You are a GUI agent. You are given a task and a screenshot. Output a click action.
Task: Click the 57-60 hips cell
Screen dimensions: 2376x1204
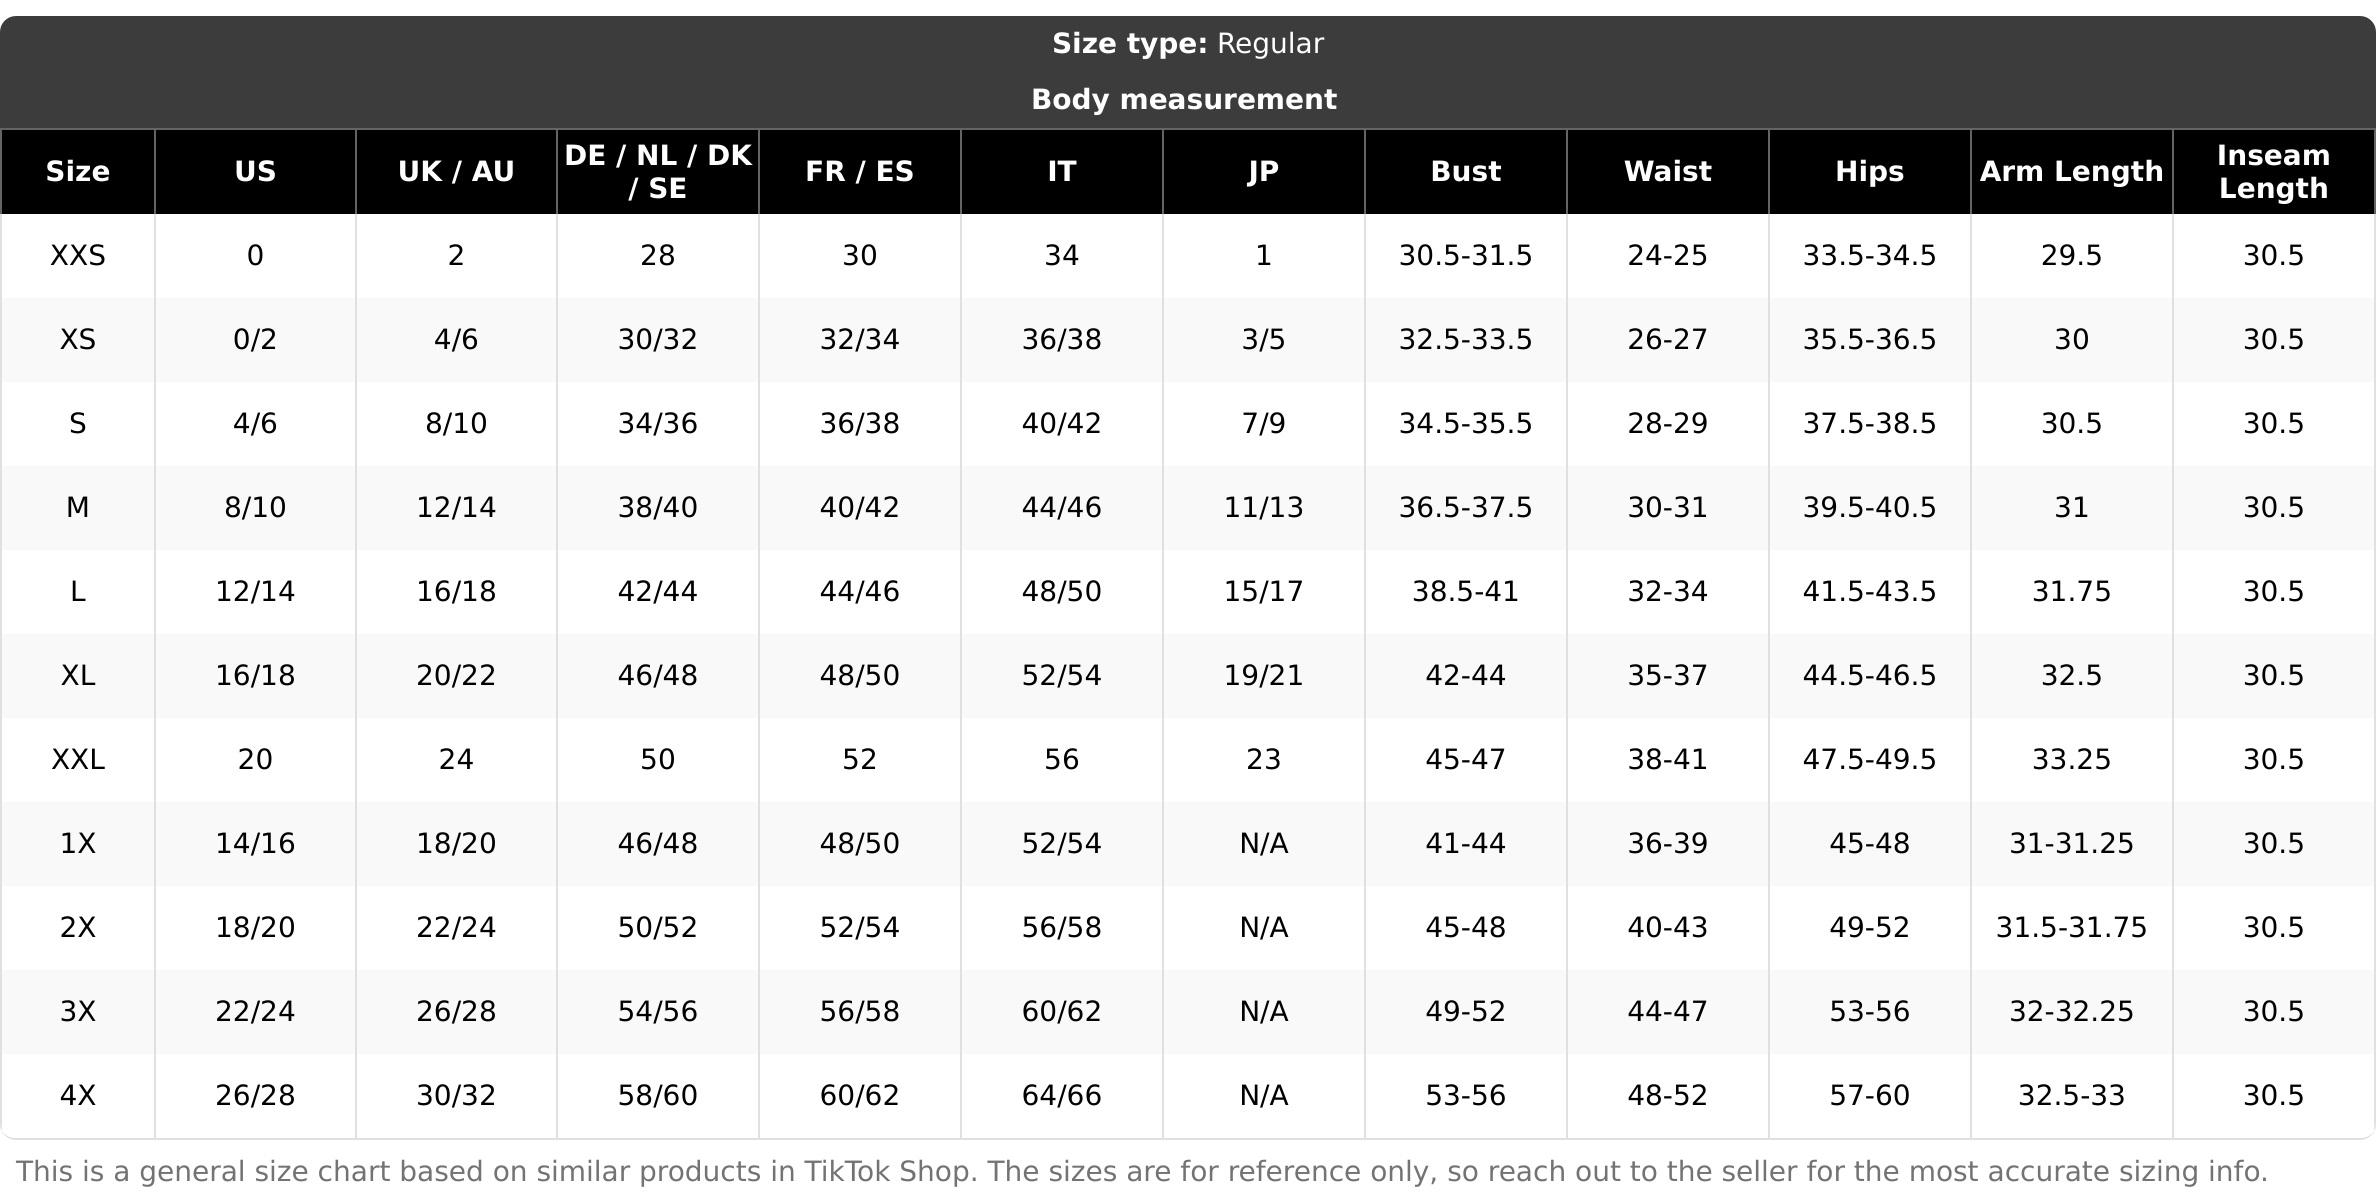click(x=1869, y=1095)
